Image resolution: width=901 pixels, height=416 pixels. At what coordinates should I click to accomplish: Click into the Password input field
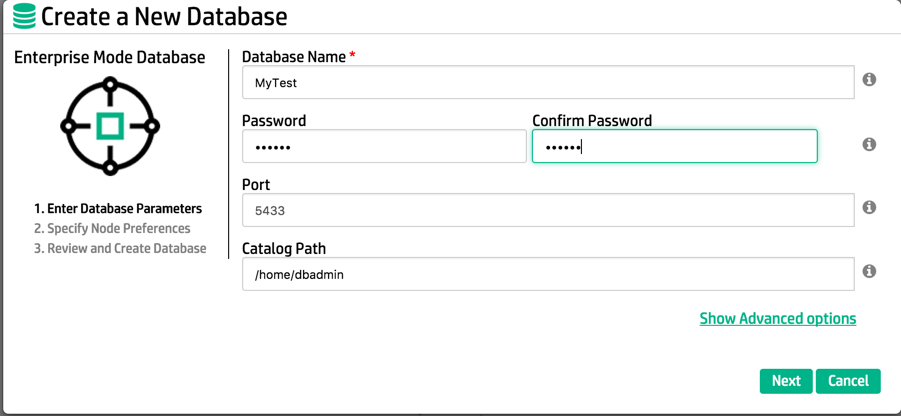[384, 146]
